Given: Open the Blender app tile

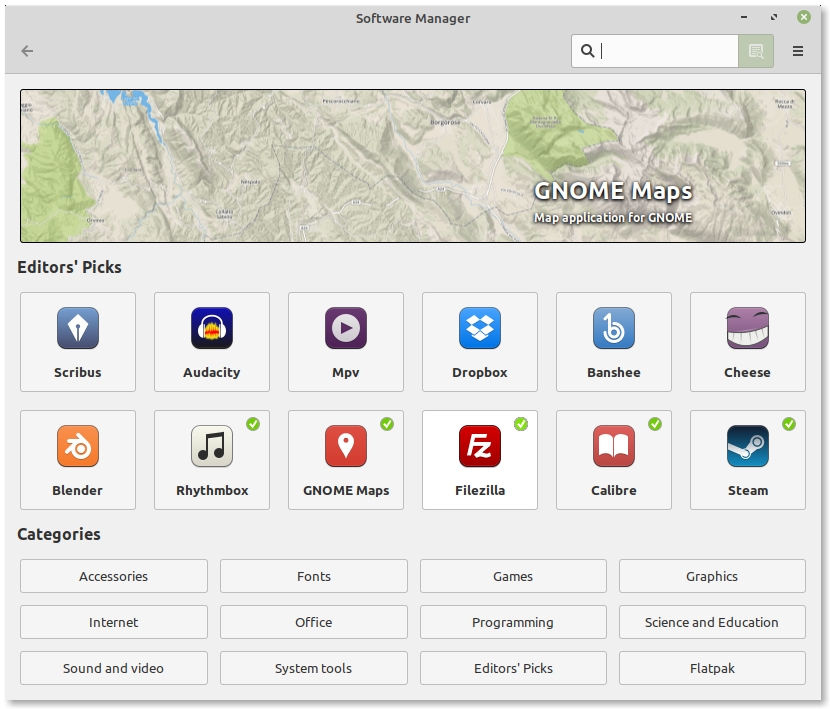Looking at the screenshot, I should click(78, 460).
